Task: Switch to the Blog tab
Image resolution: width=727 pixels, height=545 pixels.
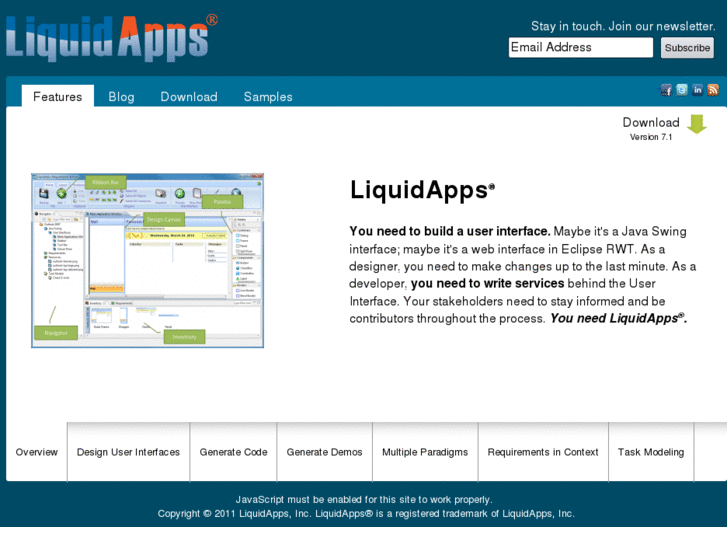Action: pyautogui.click(x=121, y=96)
